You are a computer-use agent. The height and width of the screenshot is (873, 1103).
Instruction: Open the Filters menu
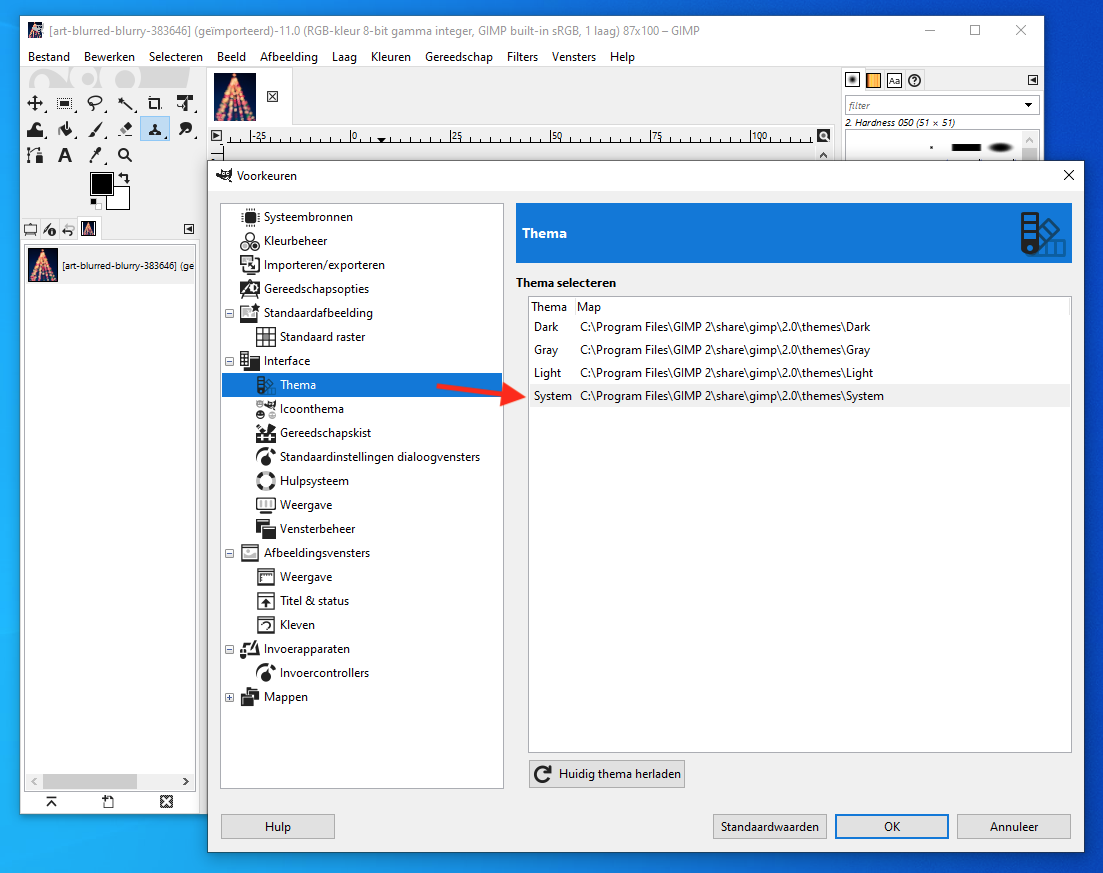tap(522, 57)
